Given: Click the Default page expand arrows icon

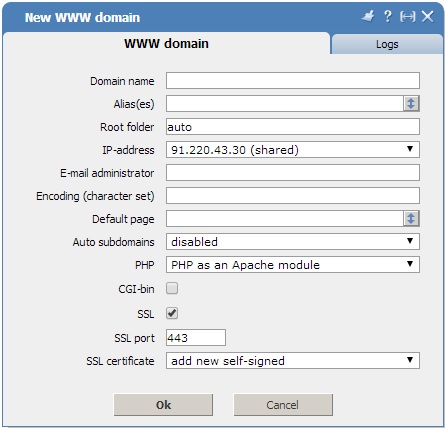Looking at the screenshot, I should click(411, 219).
